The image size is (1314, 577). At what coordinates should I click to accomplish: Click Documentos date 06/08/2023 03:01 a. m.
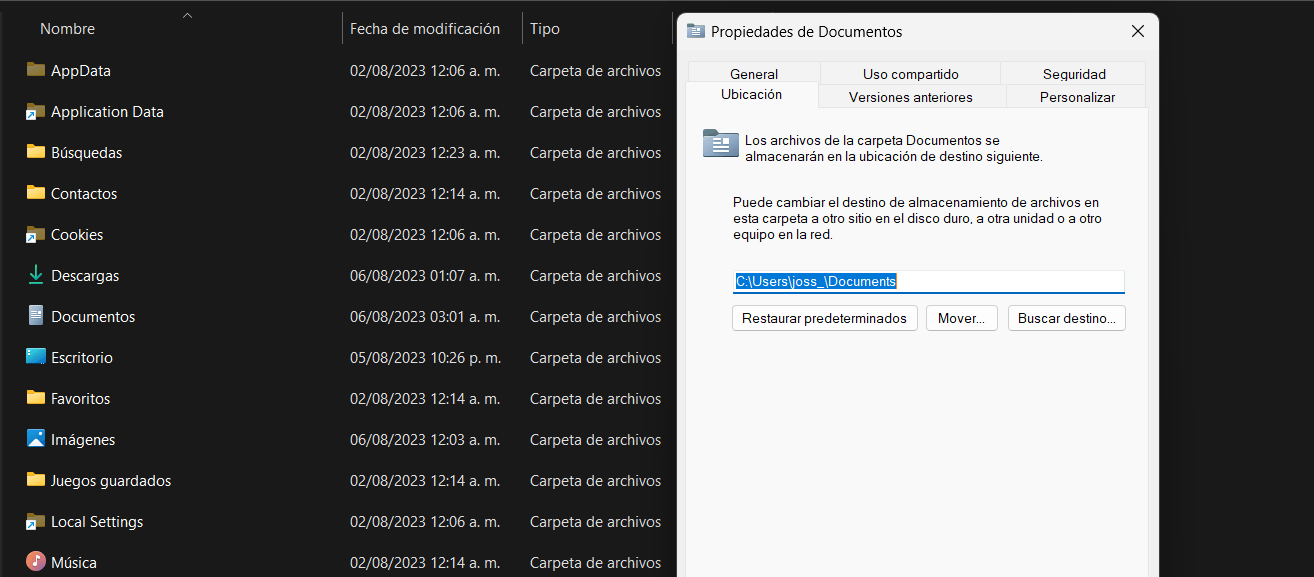tap(425, 317)
